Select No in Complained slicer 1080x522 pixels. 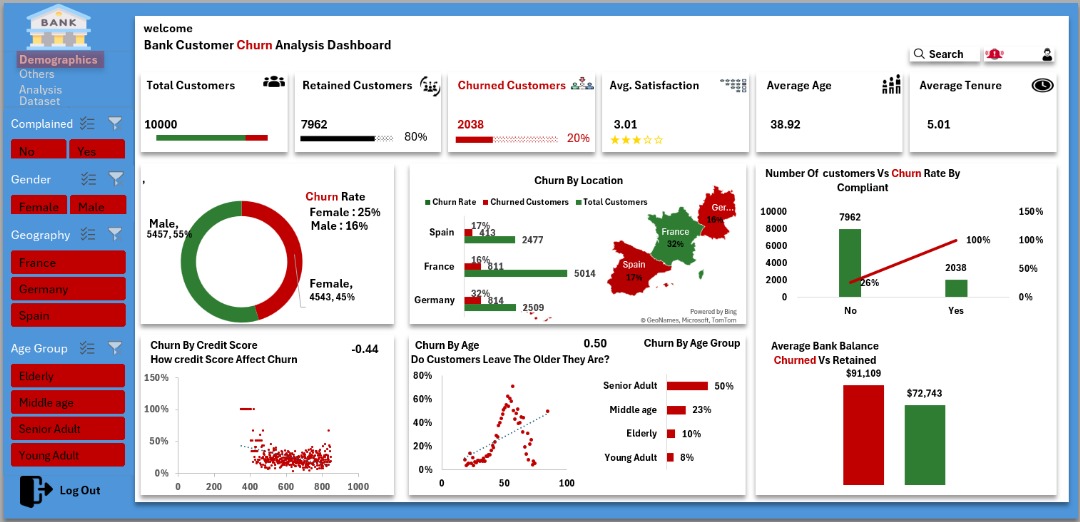[39, 149]
